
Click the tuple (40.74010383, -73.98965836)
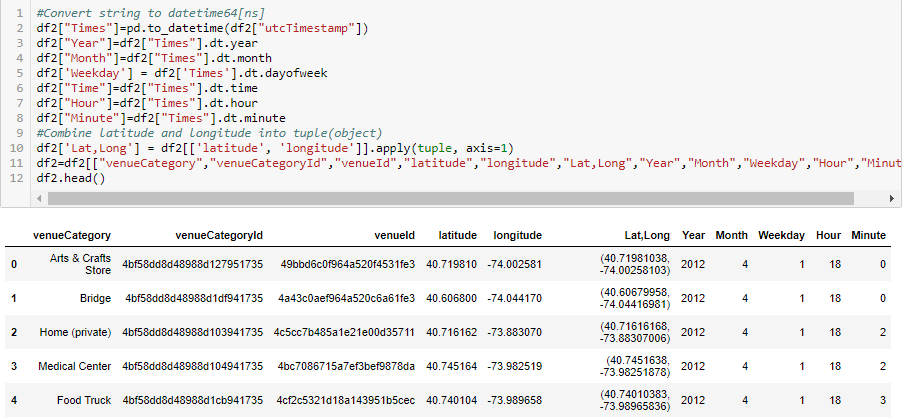[x=635, y=400]
